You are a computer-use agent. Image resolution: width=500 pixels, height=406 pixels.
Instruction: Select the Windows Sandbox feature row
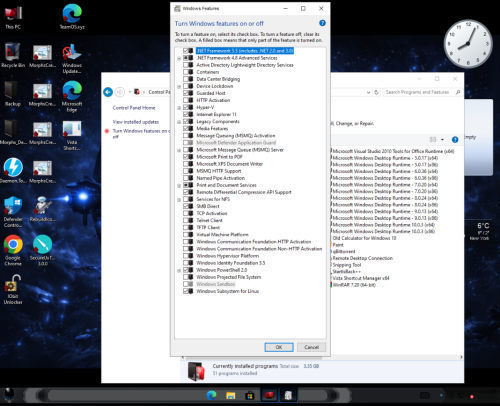pos(216,284)
